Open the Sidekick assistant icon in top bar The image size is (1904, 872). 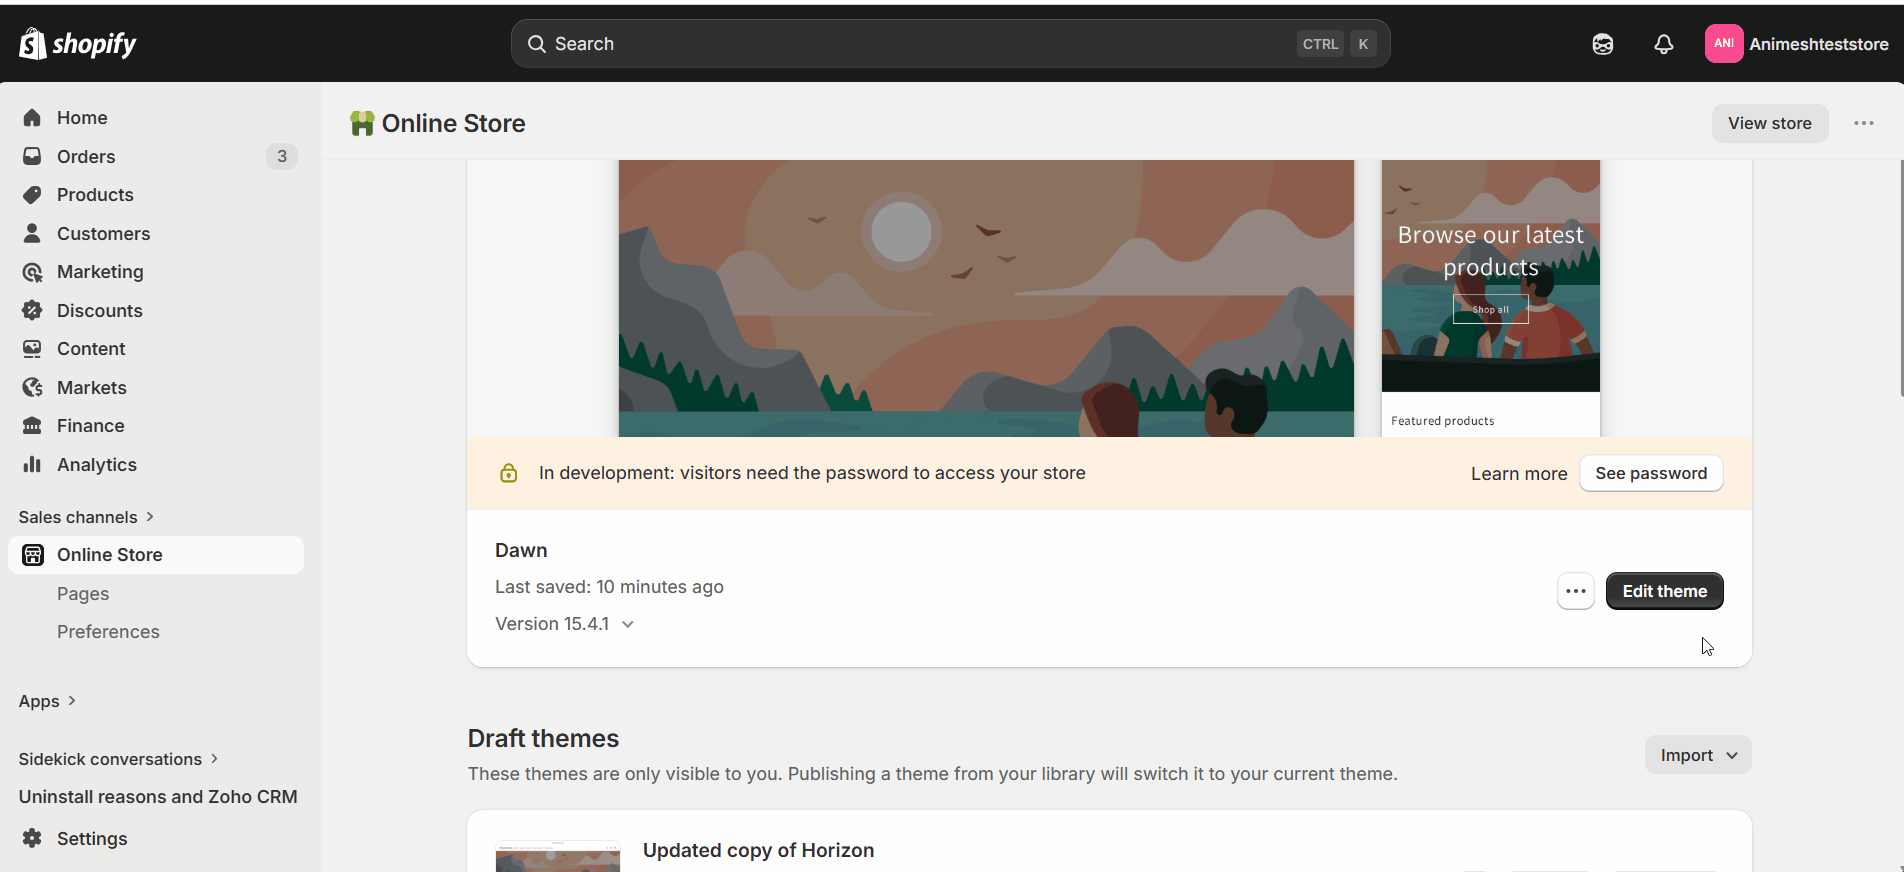1603,44
